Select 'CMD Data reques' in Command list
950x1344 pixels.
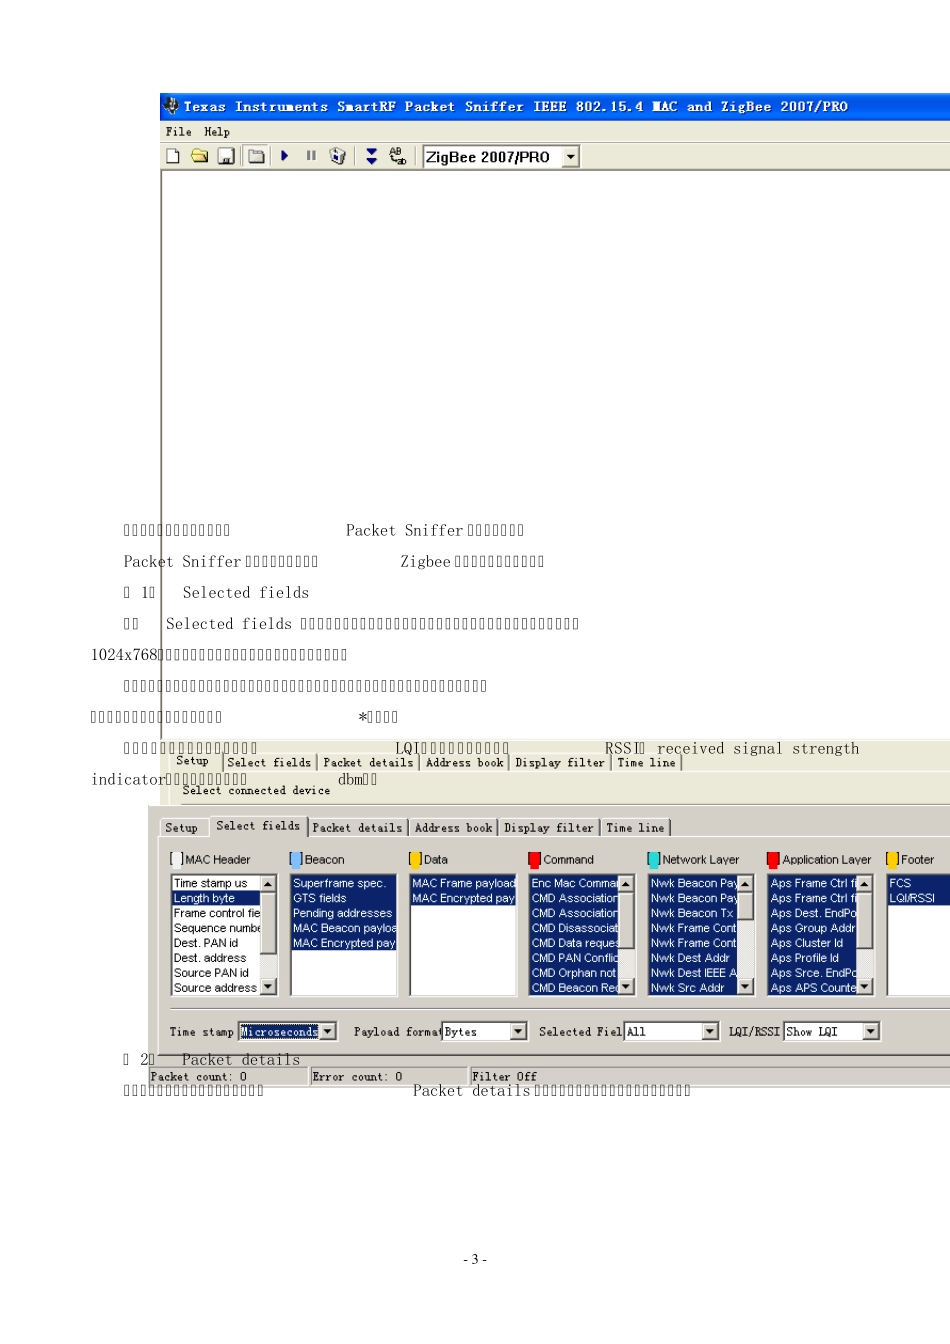tap(574, 943)
